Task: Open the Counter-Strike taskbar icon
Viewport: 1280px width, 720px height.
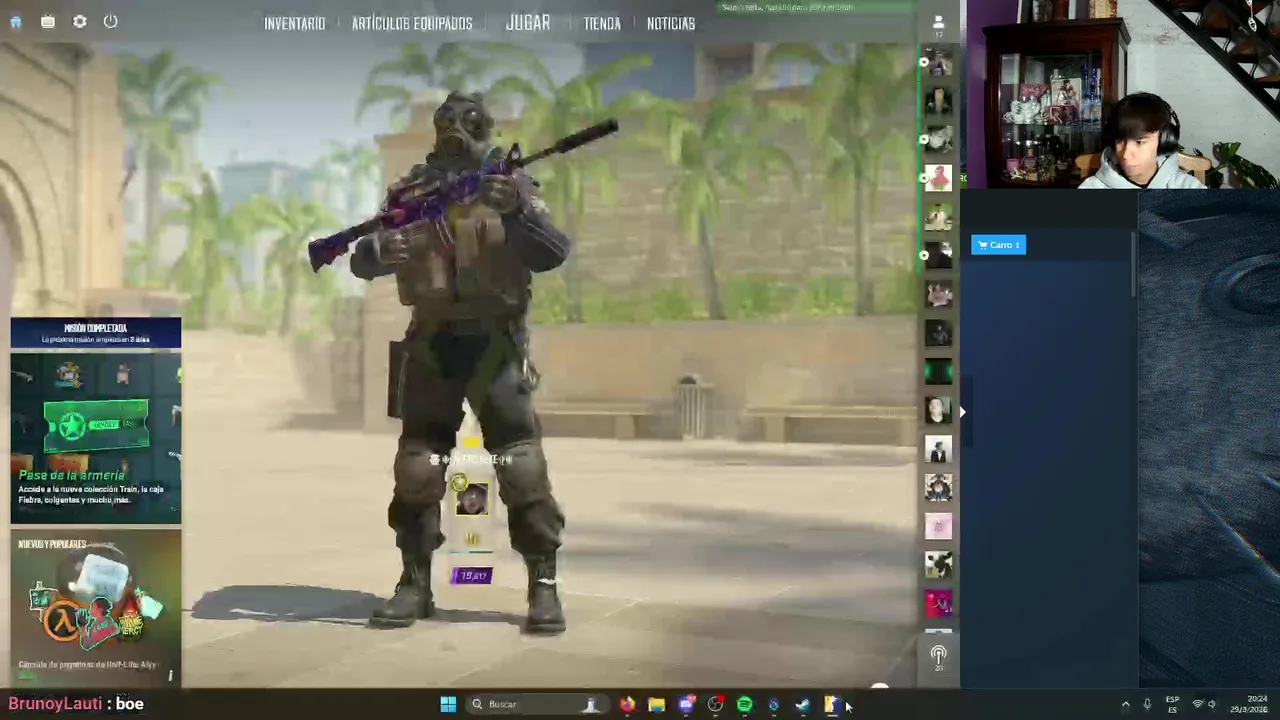Action: (831, 705)
